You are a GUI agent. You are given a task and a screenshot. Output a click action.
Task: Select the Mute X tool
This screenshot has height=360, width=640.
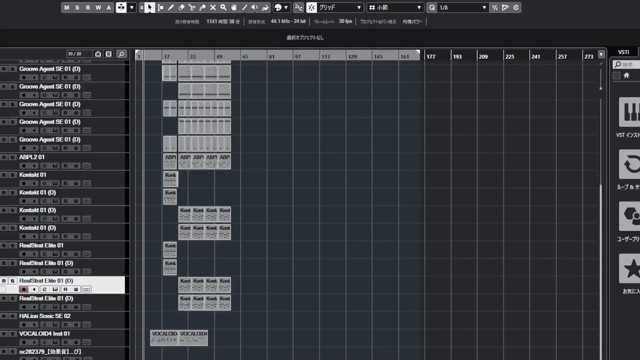coord(213,7)
